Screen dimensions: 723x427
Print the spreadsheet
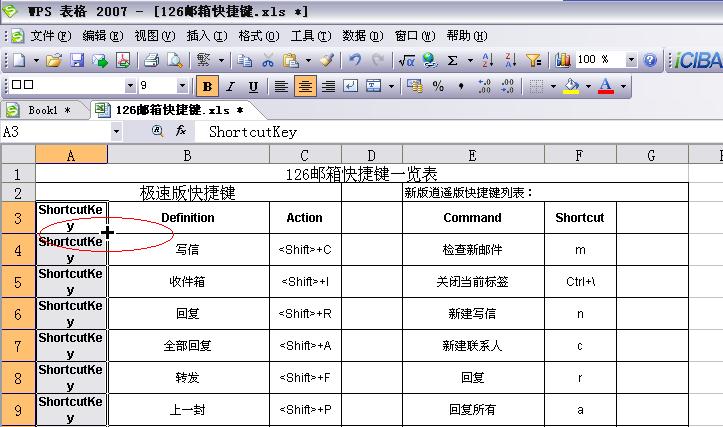pos(151,60)
